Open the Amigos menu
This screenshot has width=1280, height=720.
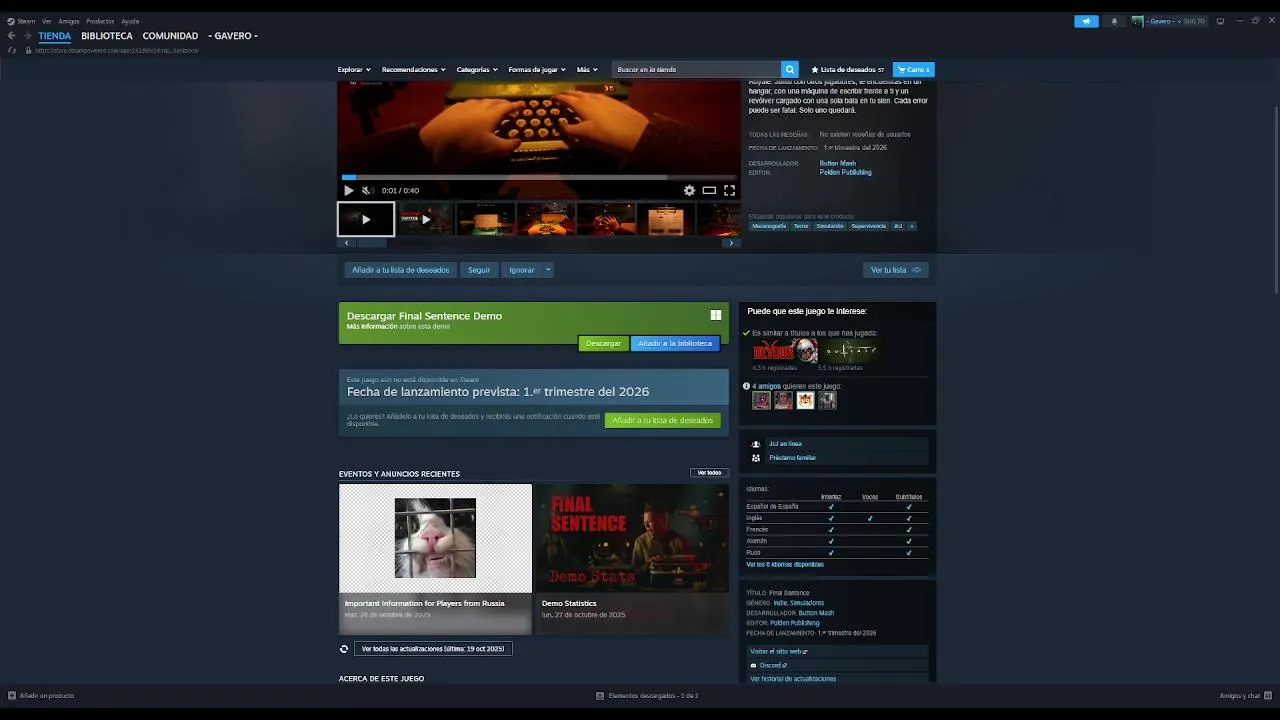click(x=68, y=21)
